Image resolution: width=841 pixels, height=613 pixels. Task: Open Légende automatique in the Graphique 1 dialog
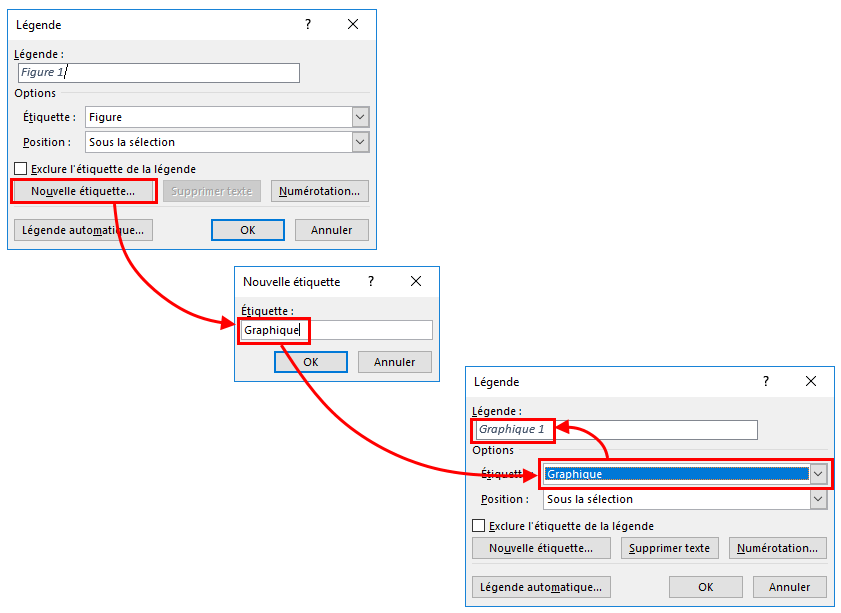coord(541,587)
